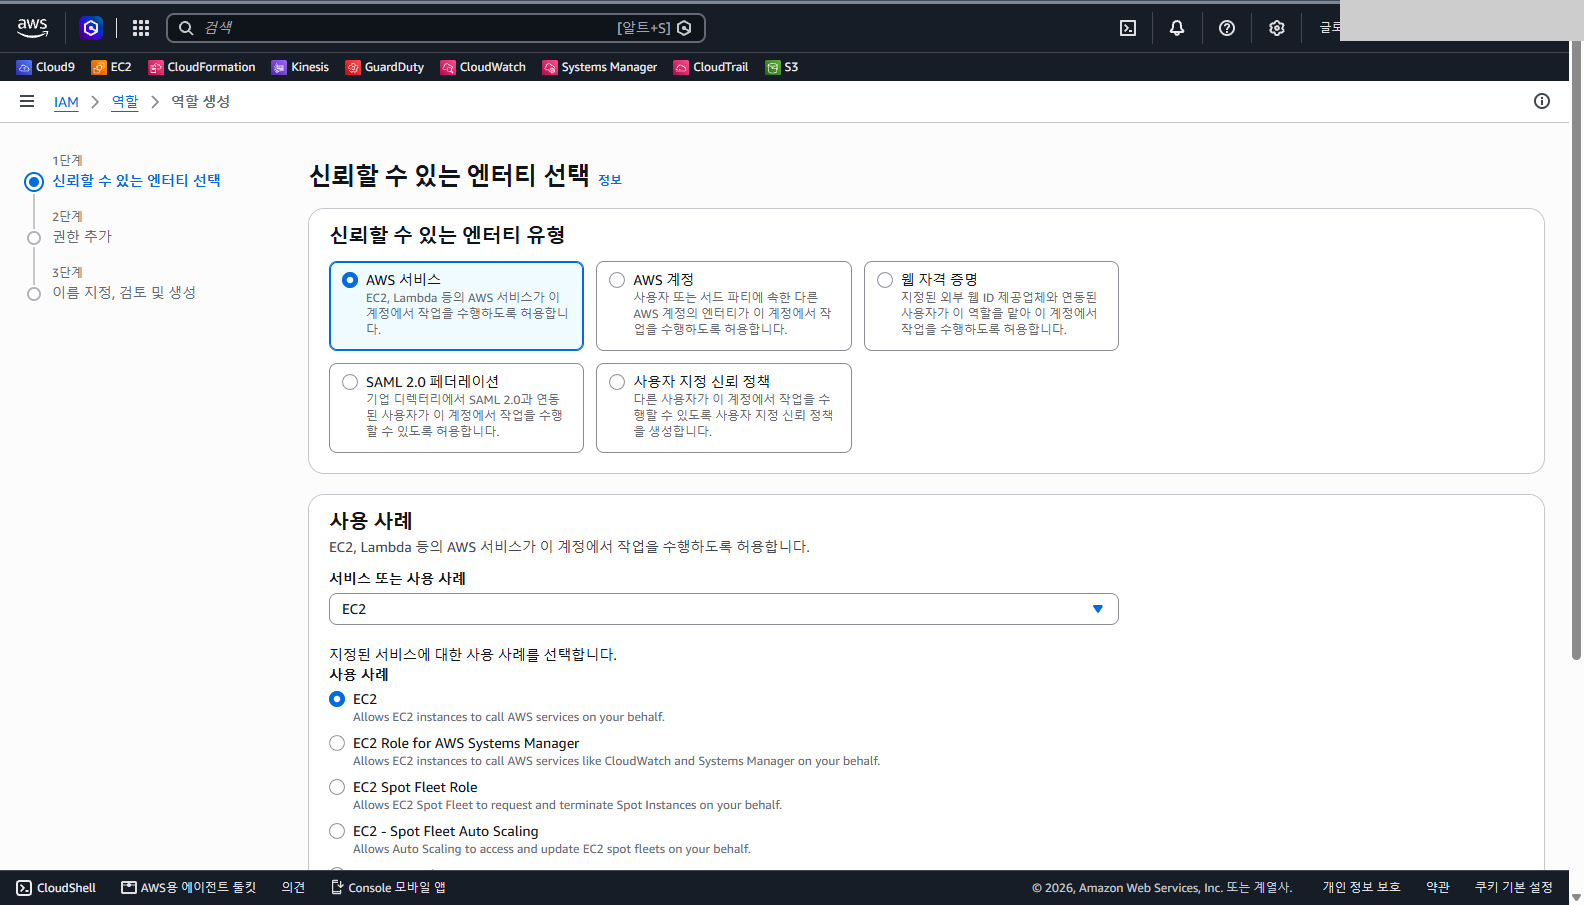
Task: Toggle the side navigation hamburger menu
Action: click(27, 101)
